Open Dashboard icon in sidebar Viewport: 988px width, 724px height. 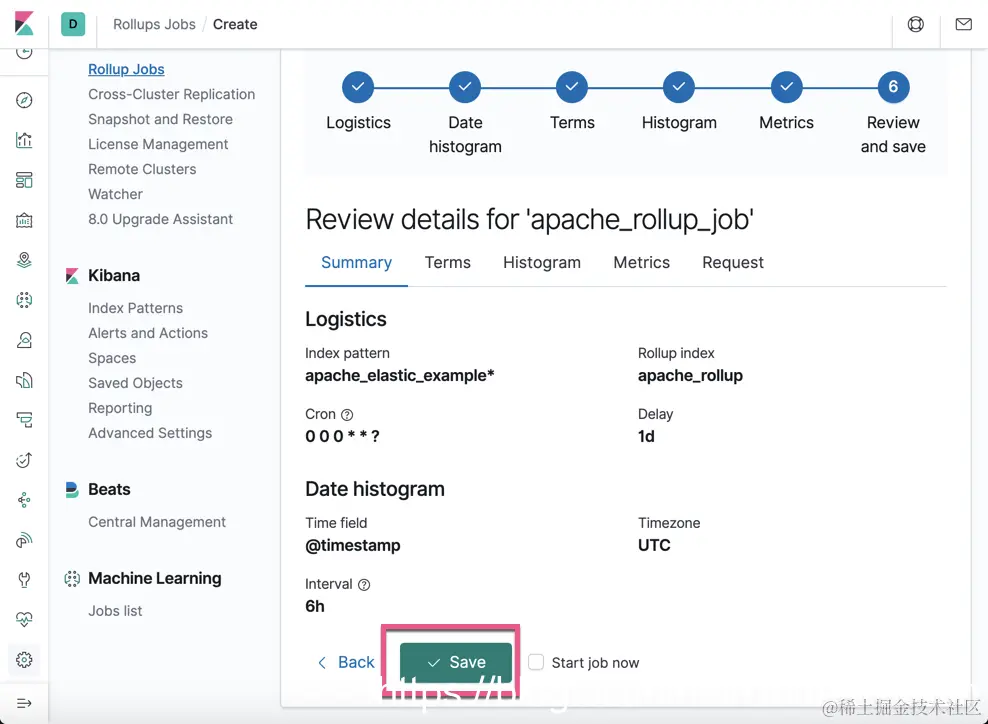24,180
